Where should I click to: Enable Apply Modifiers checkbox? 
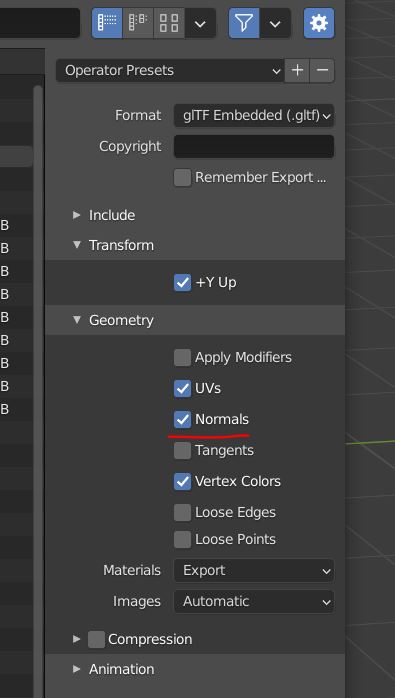point(182,357)
